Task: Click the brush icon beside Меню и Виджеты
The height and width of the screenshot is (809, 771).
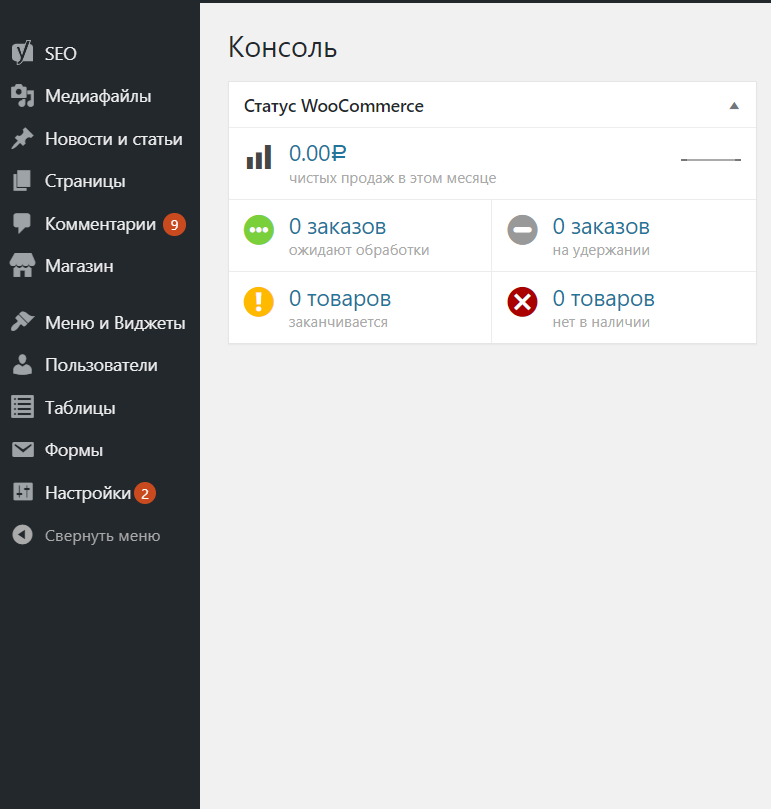Action: (x=22, y=322)
